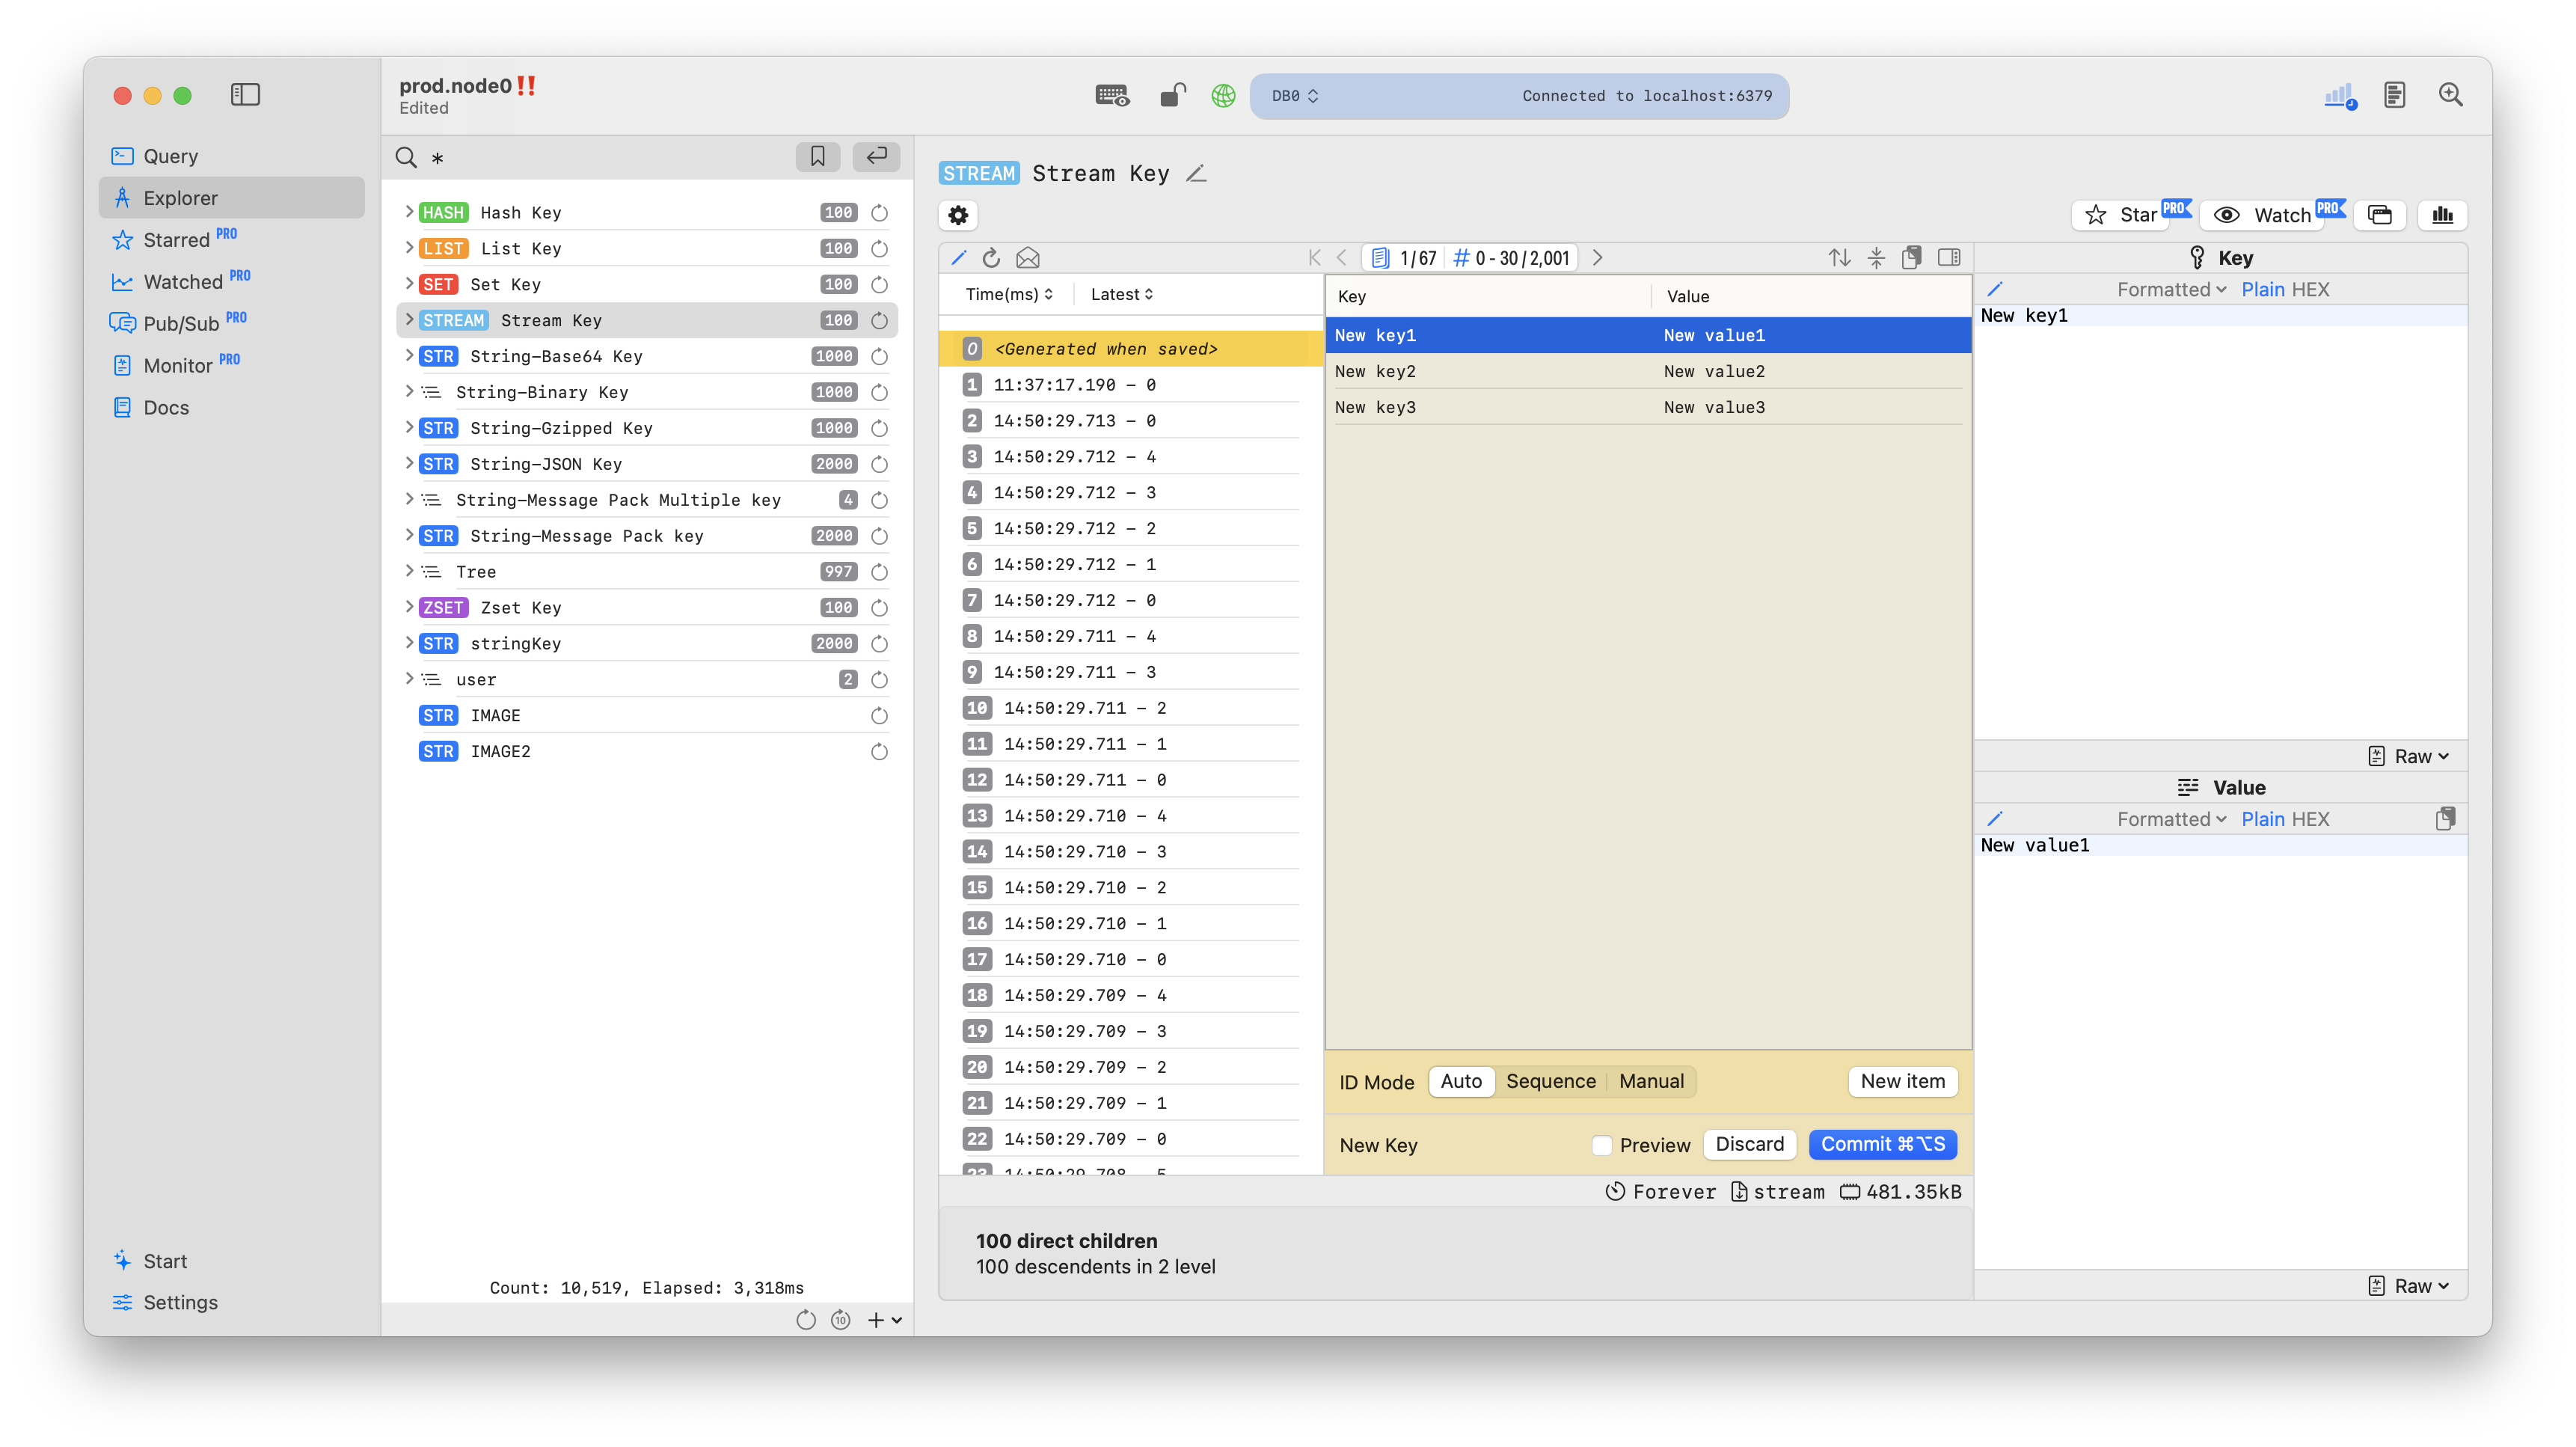
Task: Click the New item button
Action: (x=1902, y=1081)
